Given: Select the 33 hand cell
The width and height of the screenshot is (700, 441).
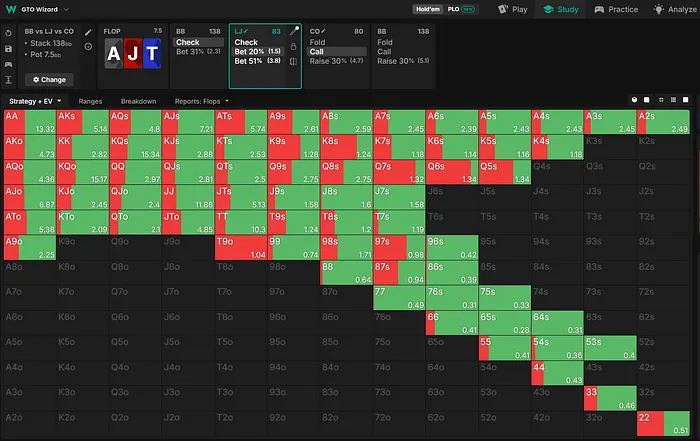Looking at the screenshot, I should 610,399.
